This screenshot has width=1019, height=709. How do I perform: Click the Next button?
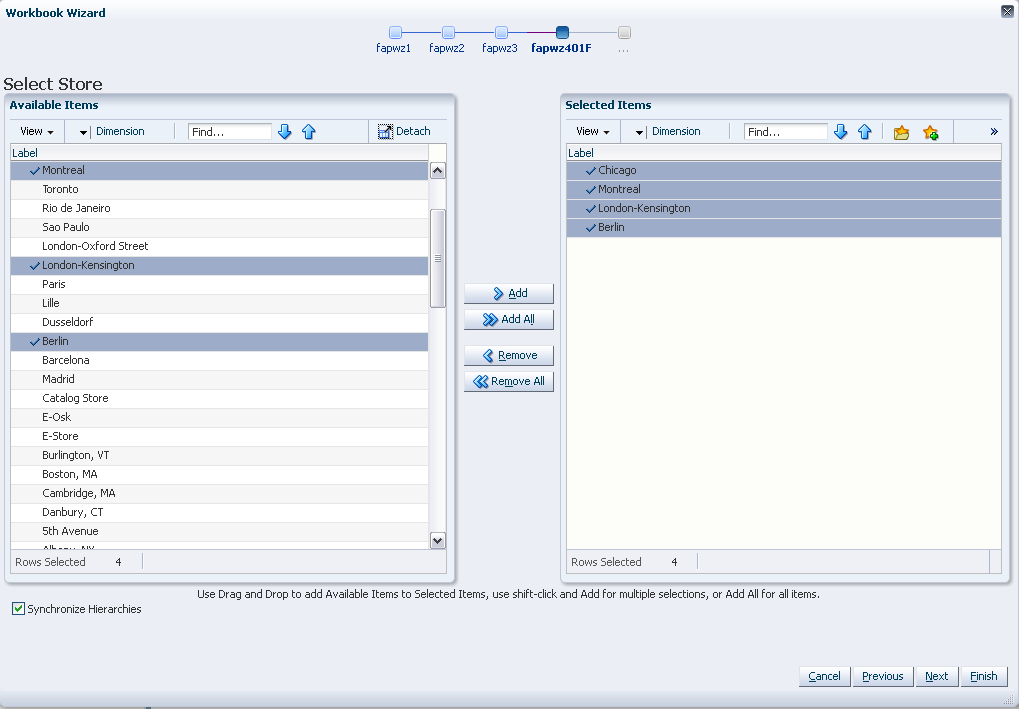click(936, 677)
